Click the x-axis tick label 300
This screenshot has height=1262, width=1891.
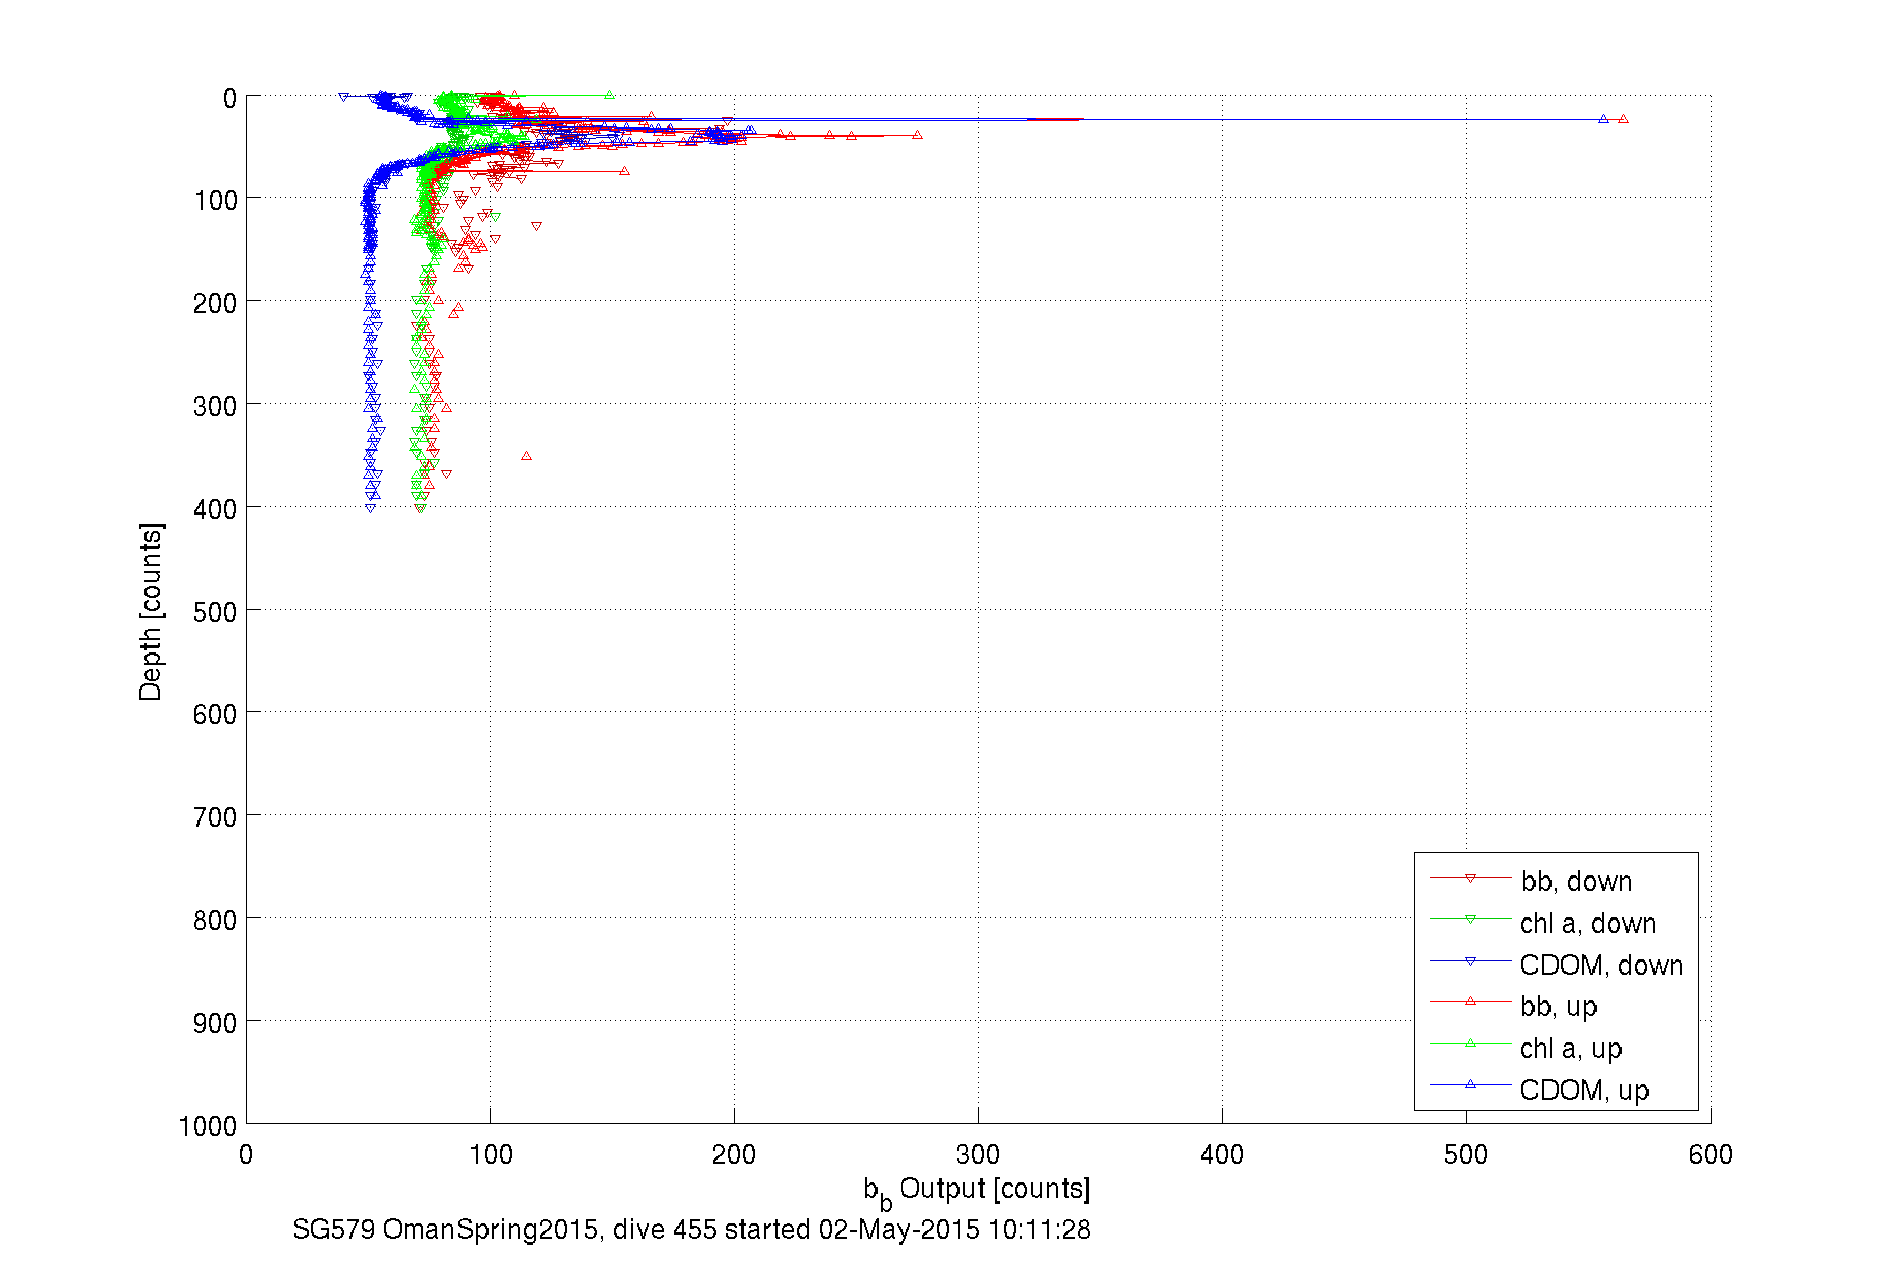tap(978, 1155)
